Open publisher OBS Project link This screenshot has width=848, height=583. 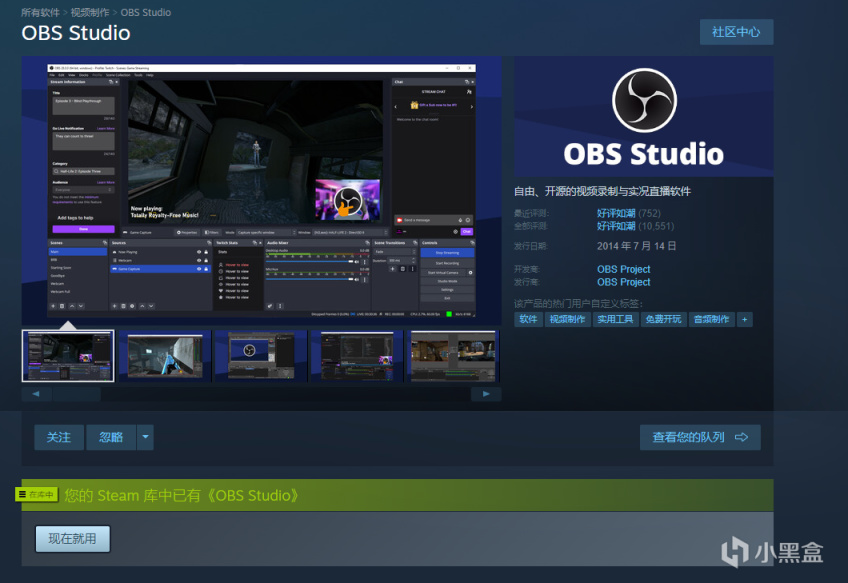(624, 282)
